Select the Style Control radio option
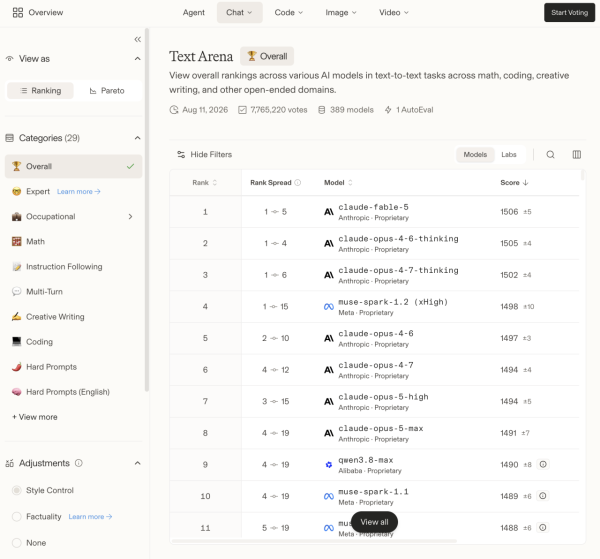The width and height of the screenshot is (600, 559). click(16, 491)
